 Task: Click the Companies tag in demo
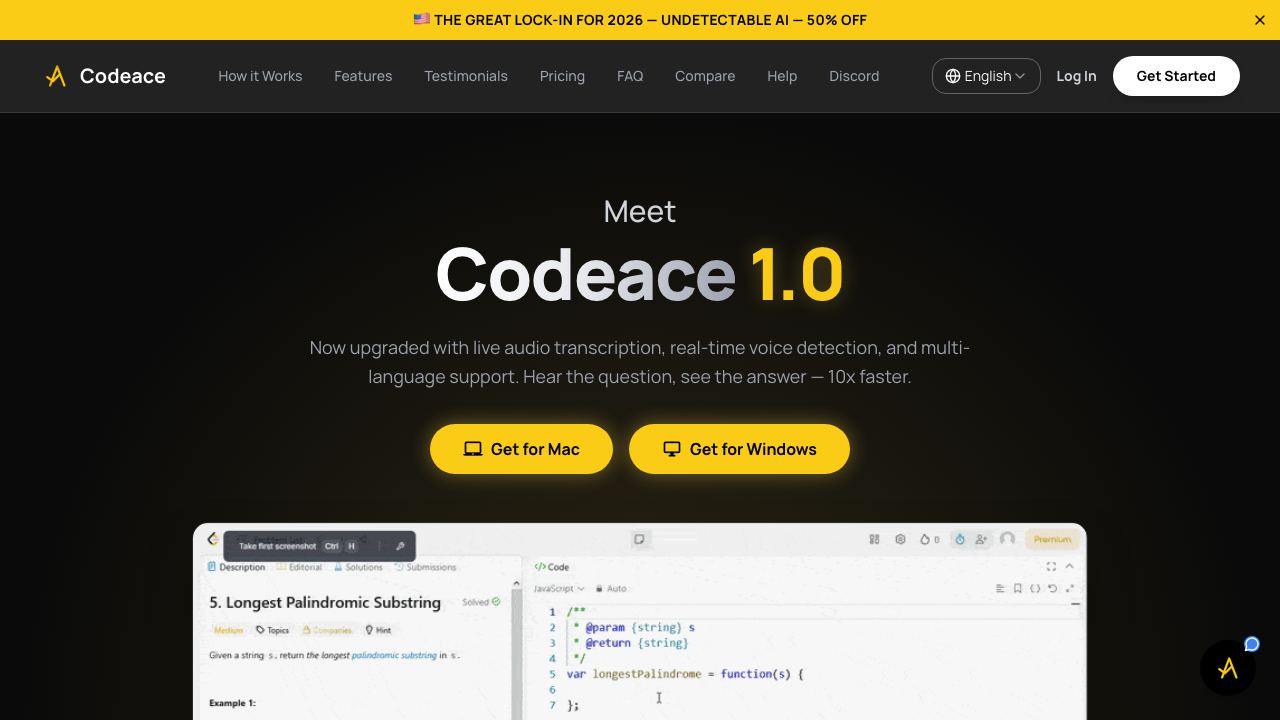(327, 630)
